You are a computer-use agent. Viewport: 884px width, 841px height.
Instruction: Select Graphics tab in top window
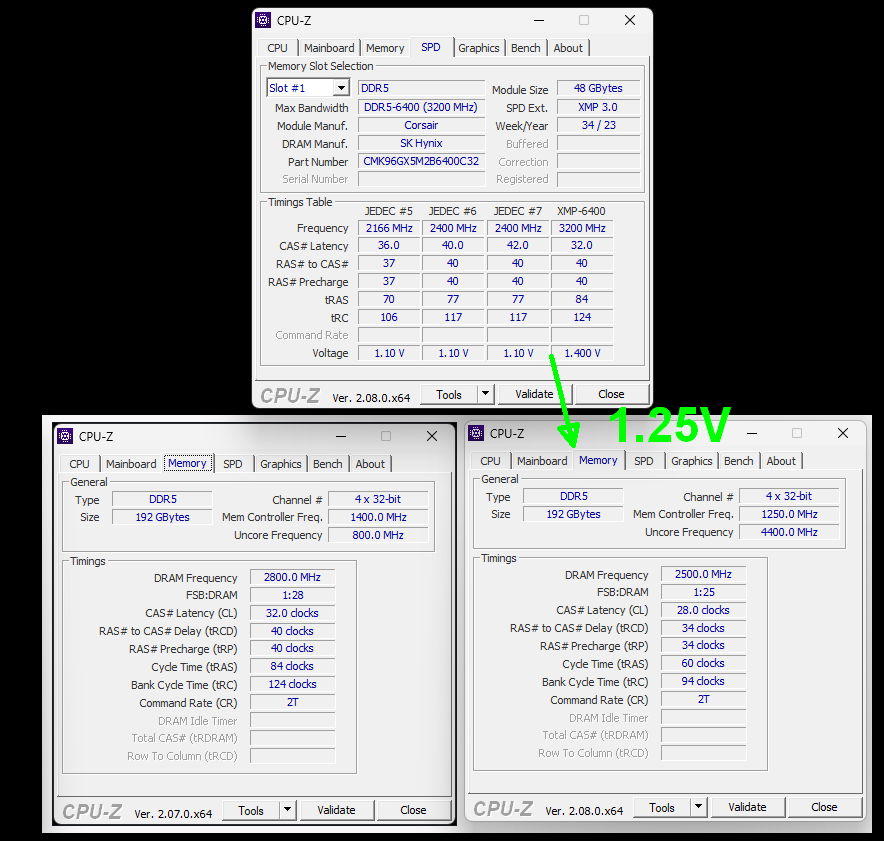[x=479, y=48]
